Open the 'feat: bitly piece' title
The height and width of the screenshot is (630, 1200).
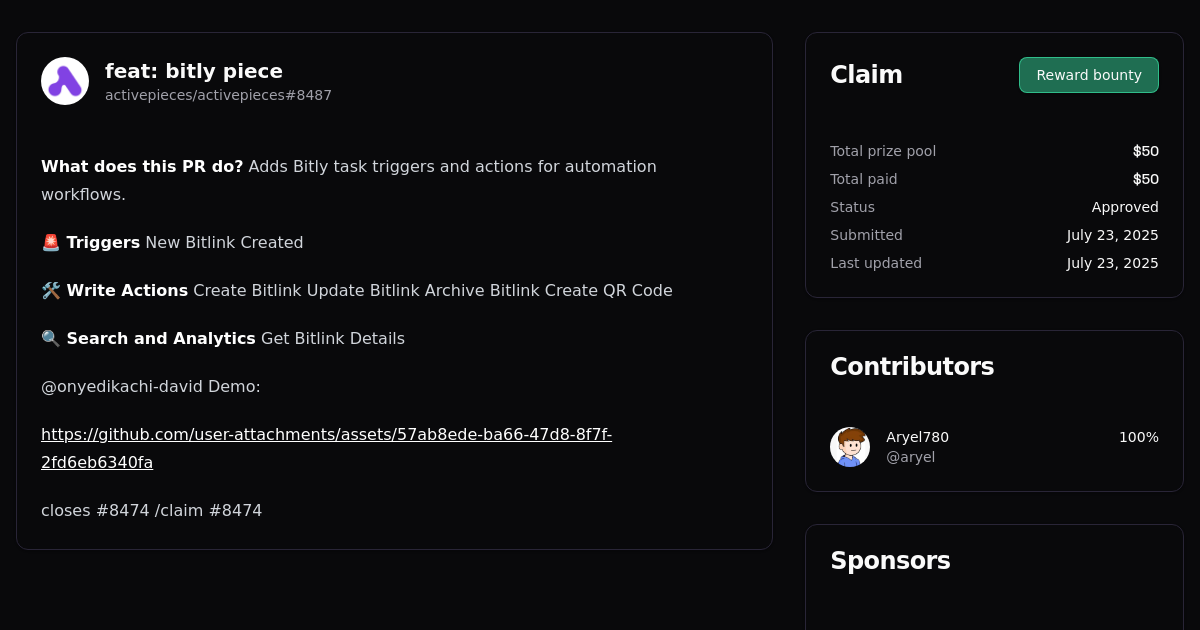coord(194,71)
